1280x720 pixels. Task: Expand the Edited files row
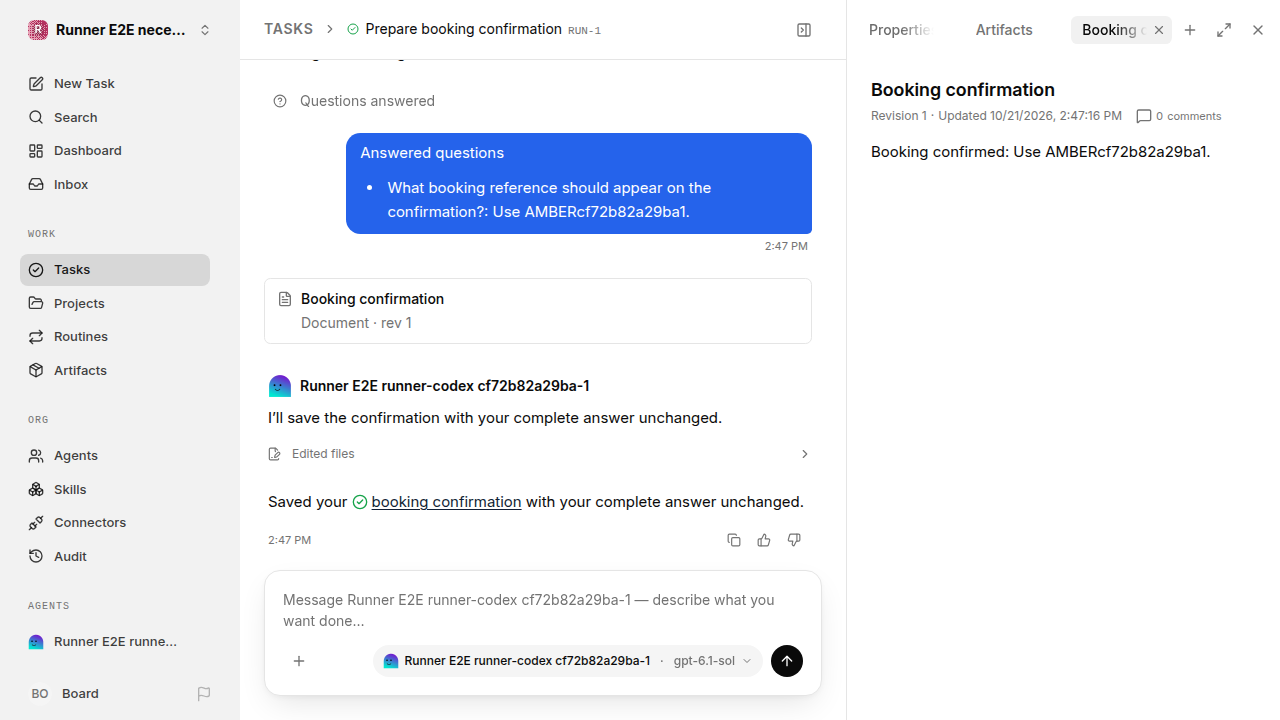click(538, 454)
